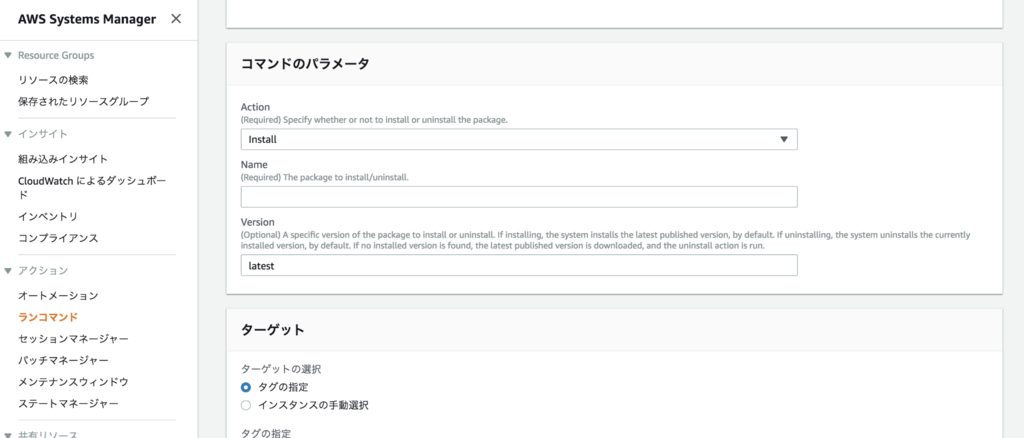Collapse the アクション section
This screenshot has width=1024, height=438.
(x=8, y=270)
